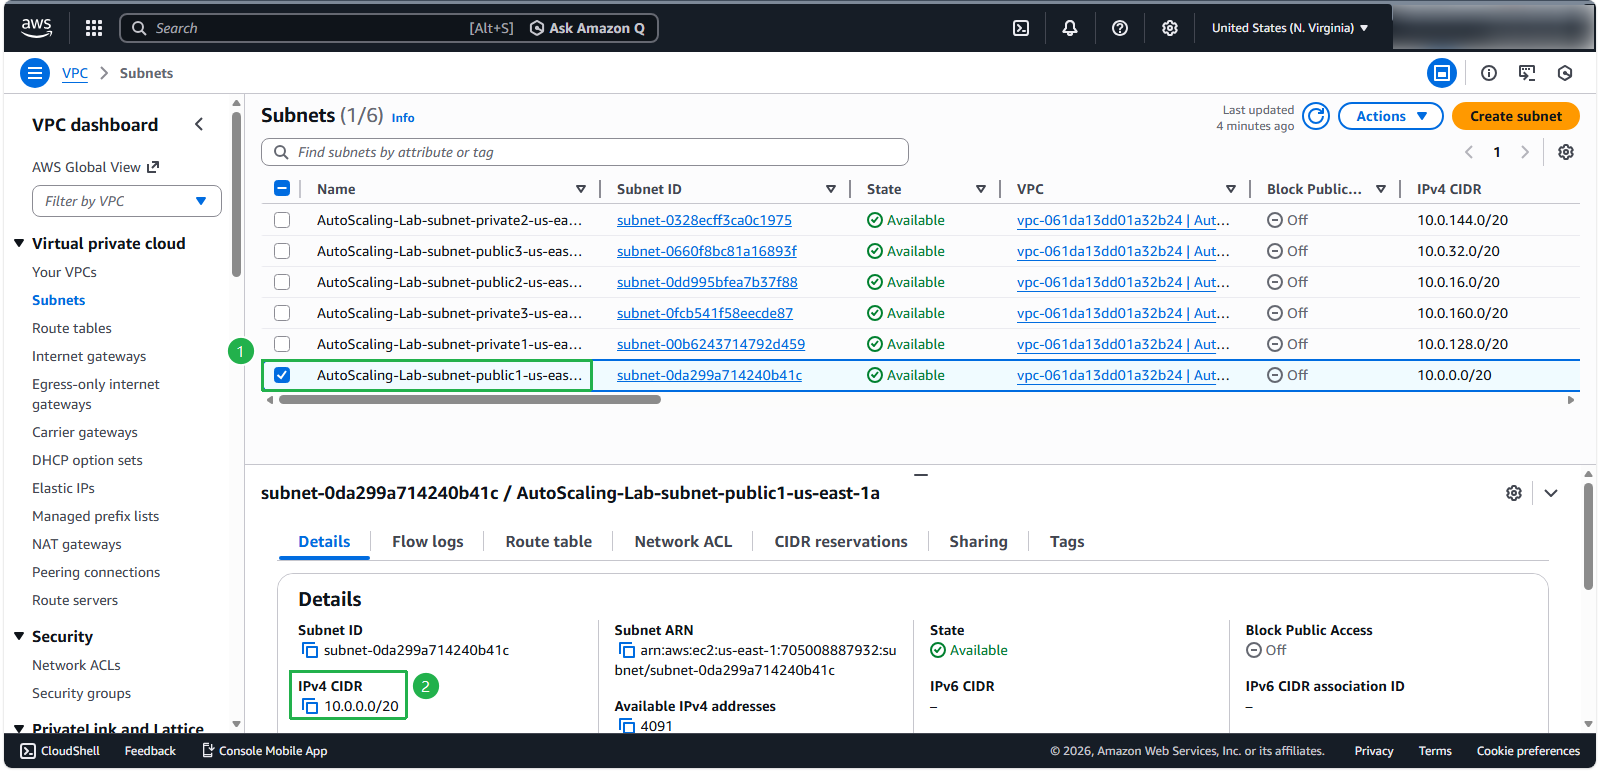Open the info circle icon in the breadcrumb bar
This screenshot has width=1600, height=772.
tap(1489, 73)
